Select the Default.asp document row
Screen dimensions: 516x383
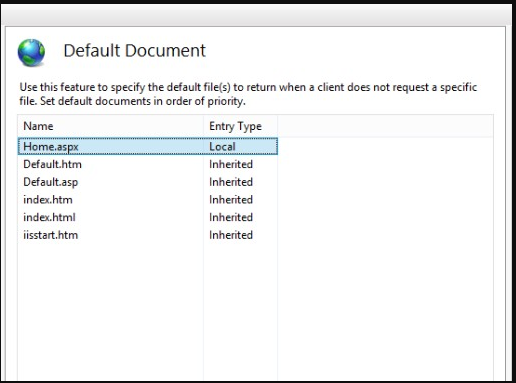148,182
